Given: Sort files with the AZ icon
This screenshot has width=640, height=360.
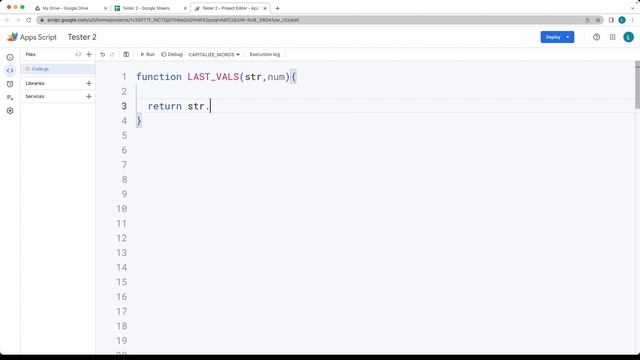Looking at the screenshot, I should tap(78, 54).
